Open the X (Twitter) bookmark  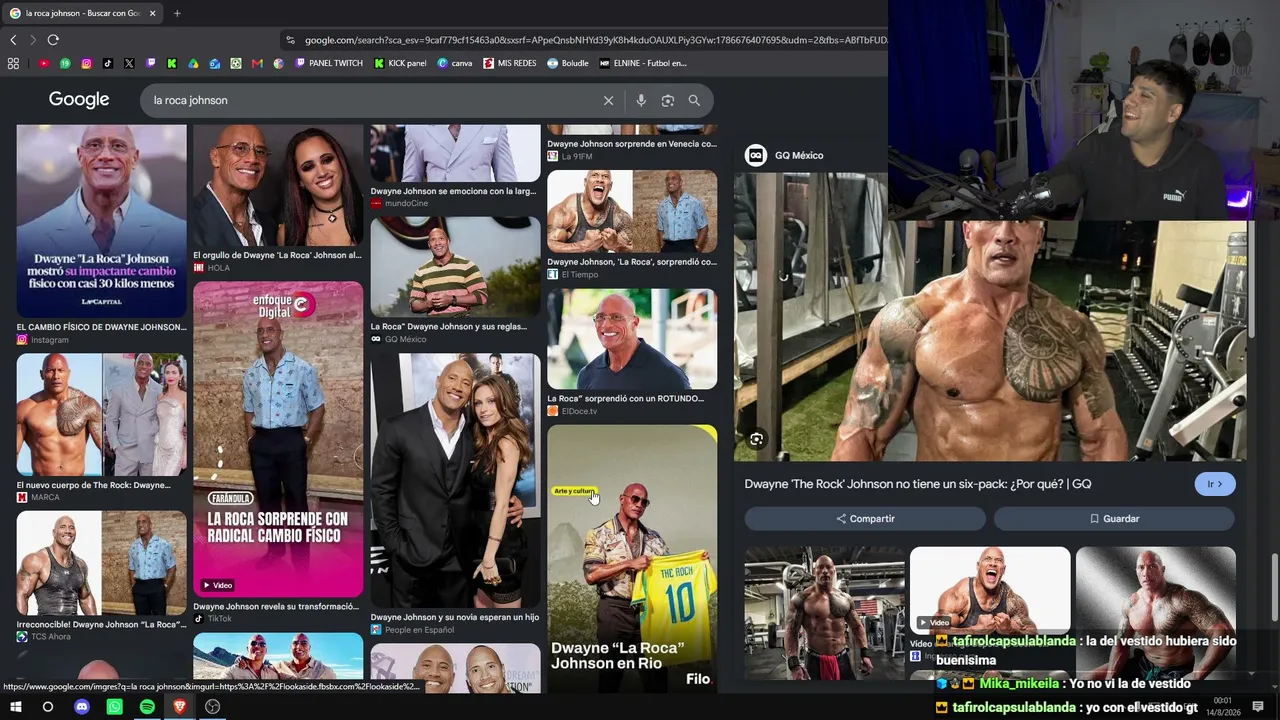coord(129,63)
